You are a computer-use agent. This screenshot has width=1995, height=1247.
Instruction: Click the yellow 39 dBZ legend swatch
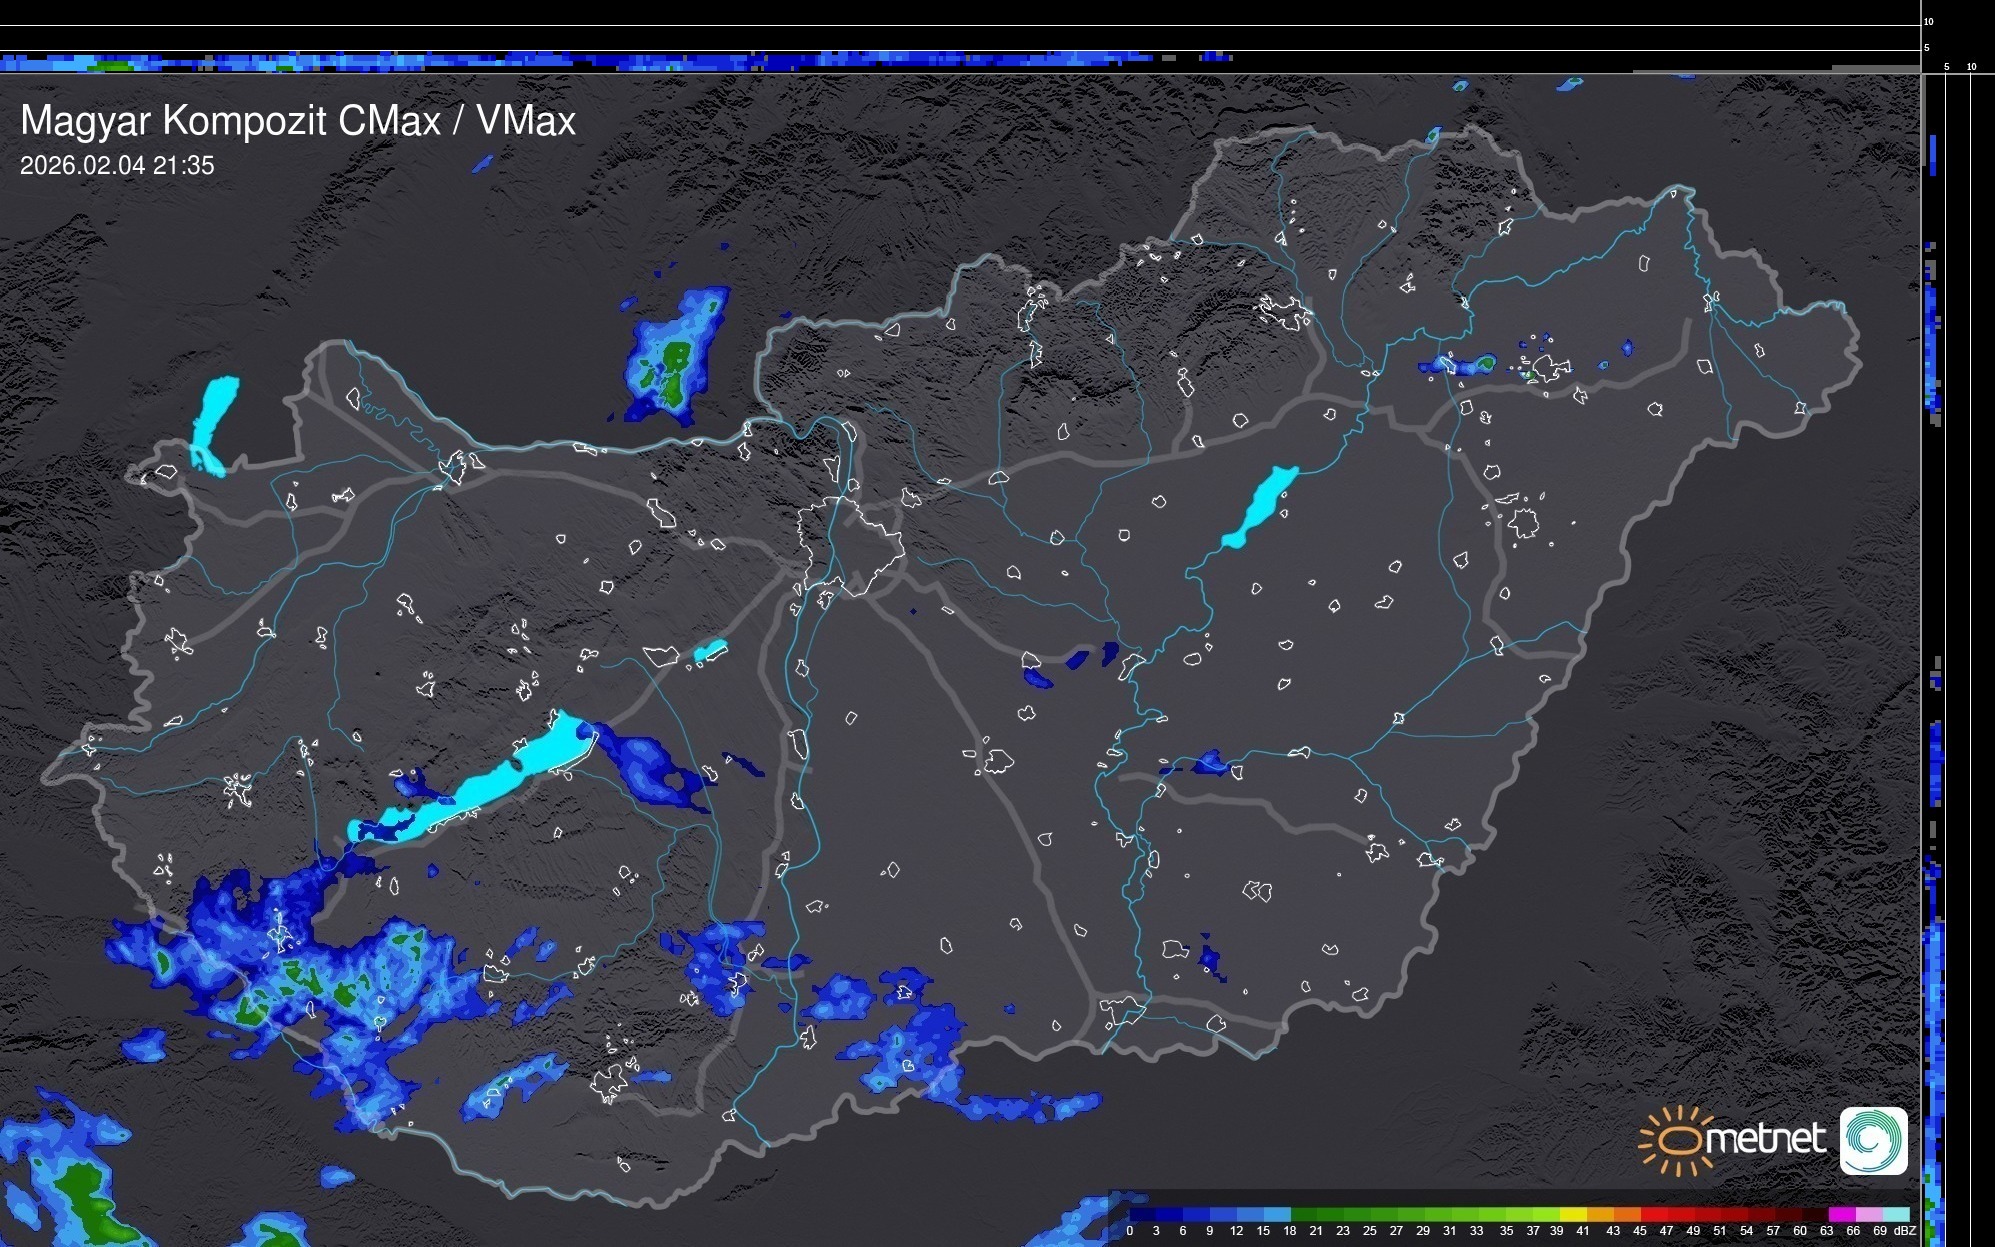(1572, 1215)
